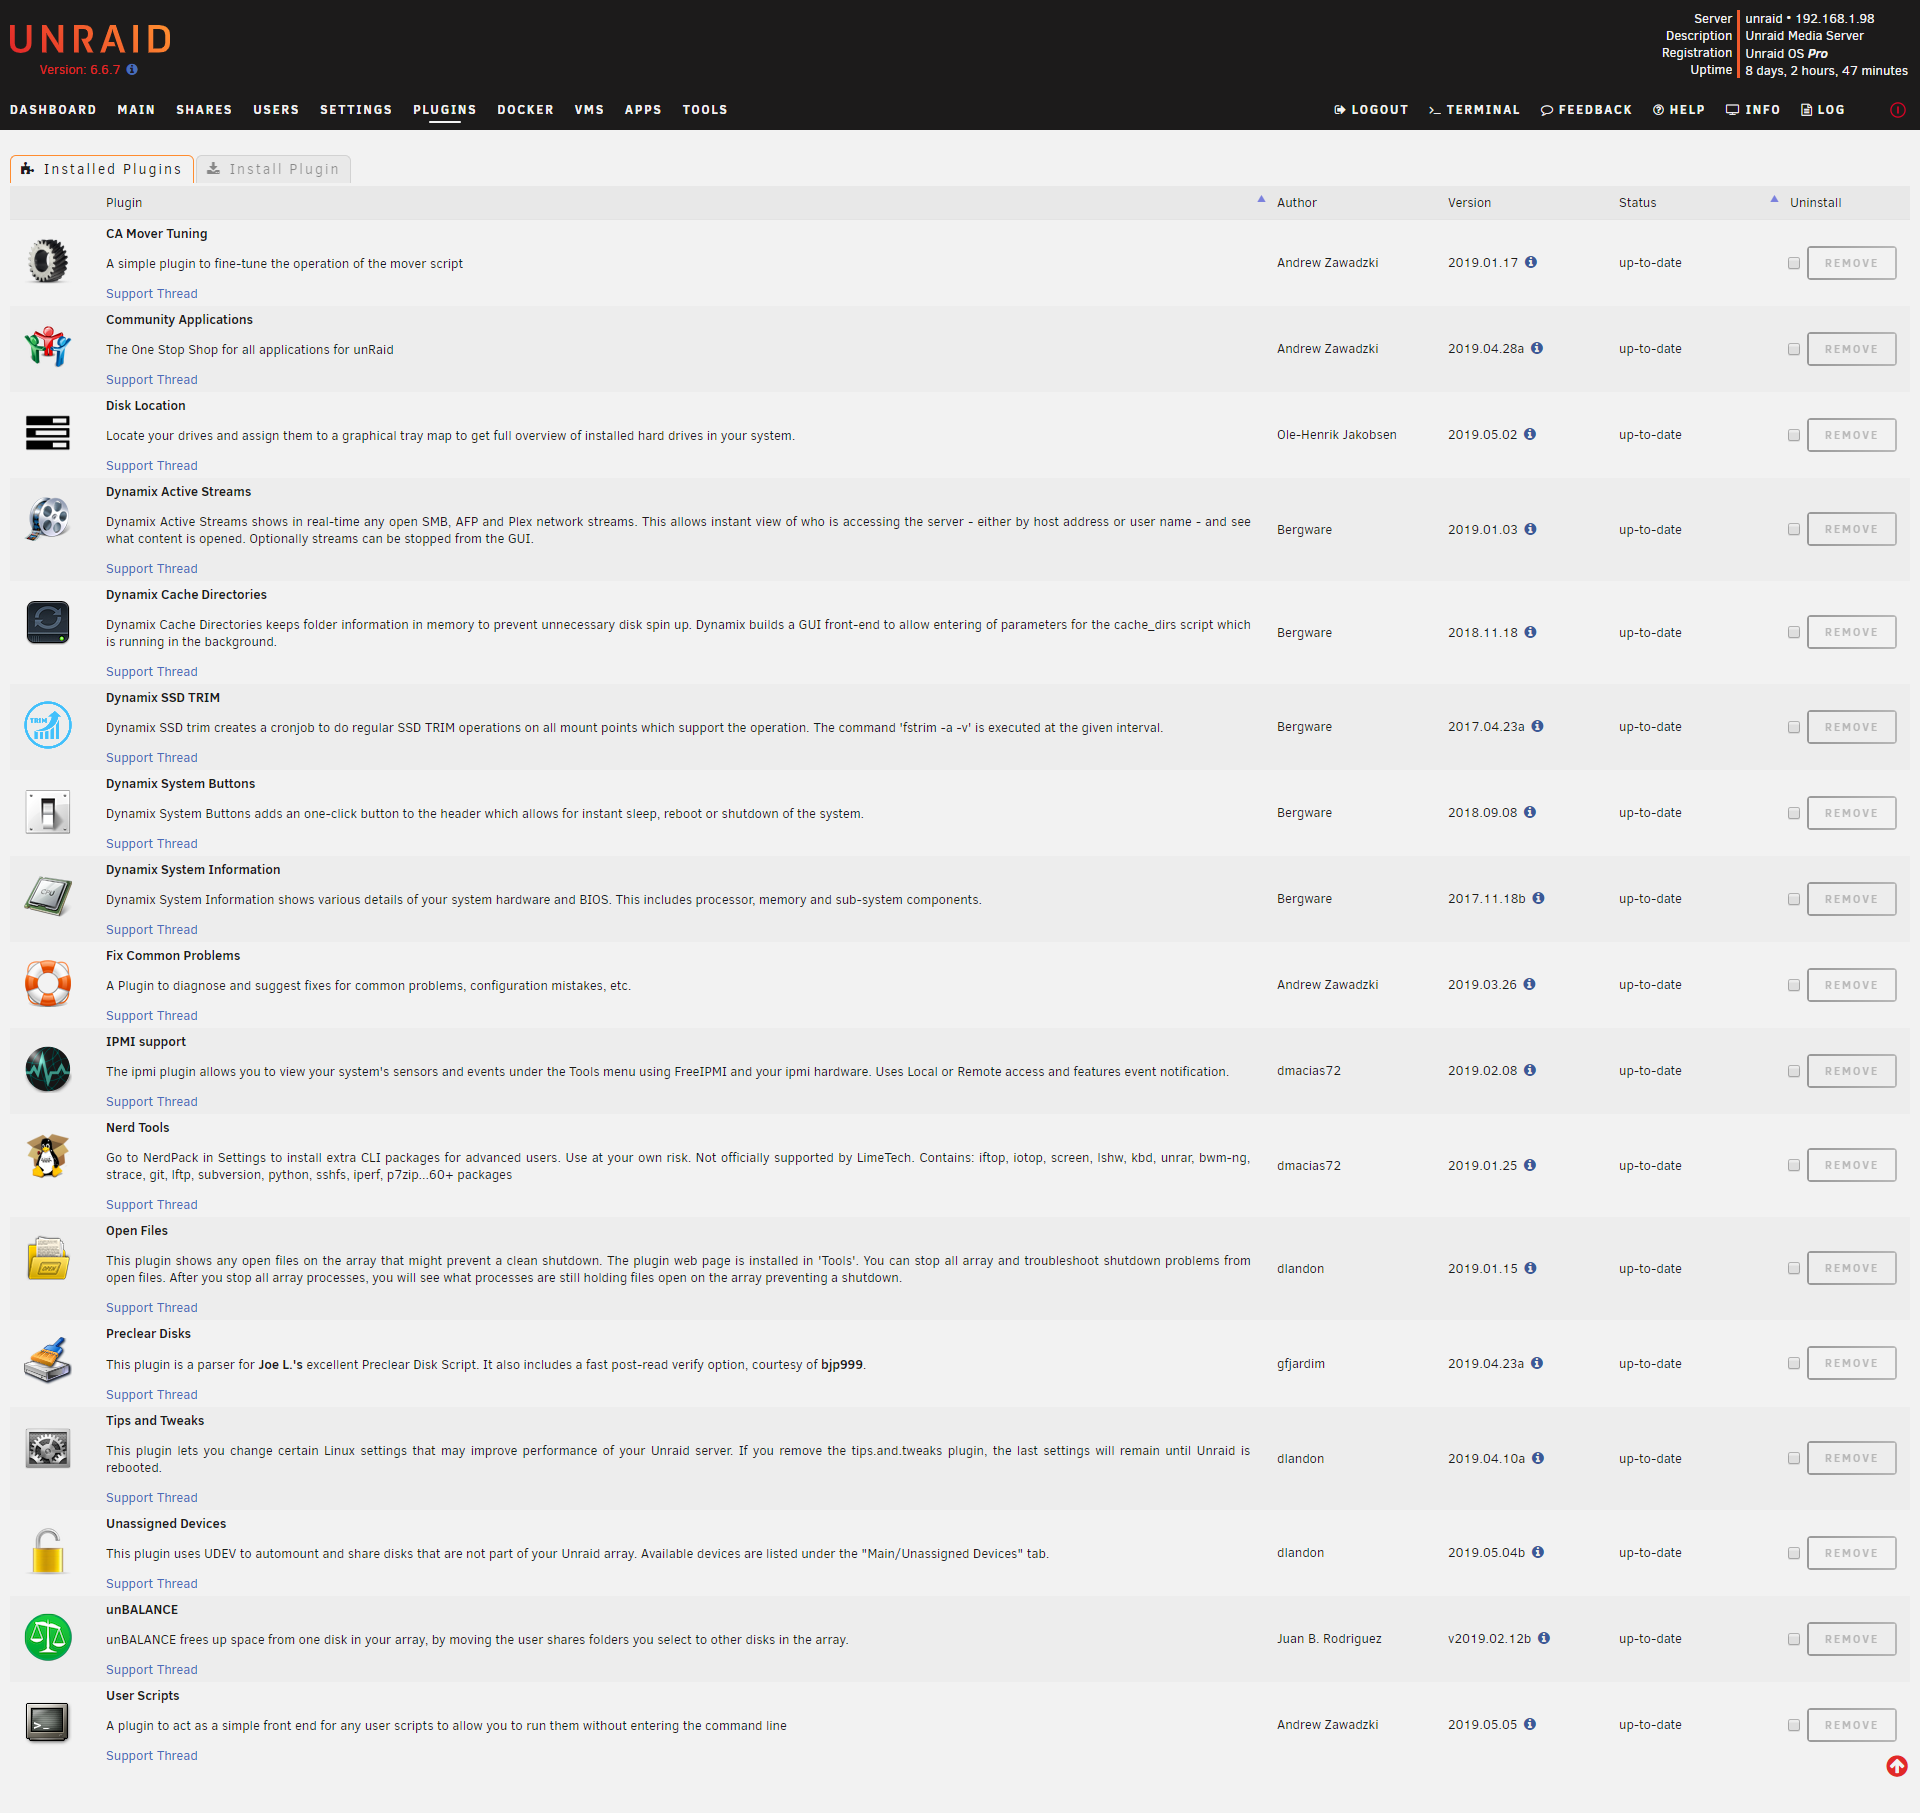This screenshot has width=1920, height=1813.
Task: Show version info for CA Mover Tuning 2019.01.17
Action: click(1531, 263)
